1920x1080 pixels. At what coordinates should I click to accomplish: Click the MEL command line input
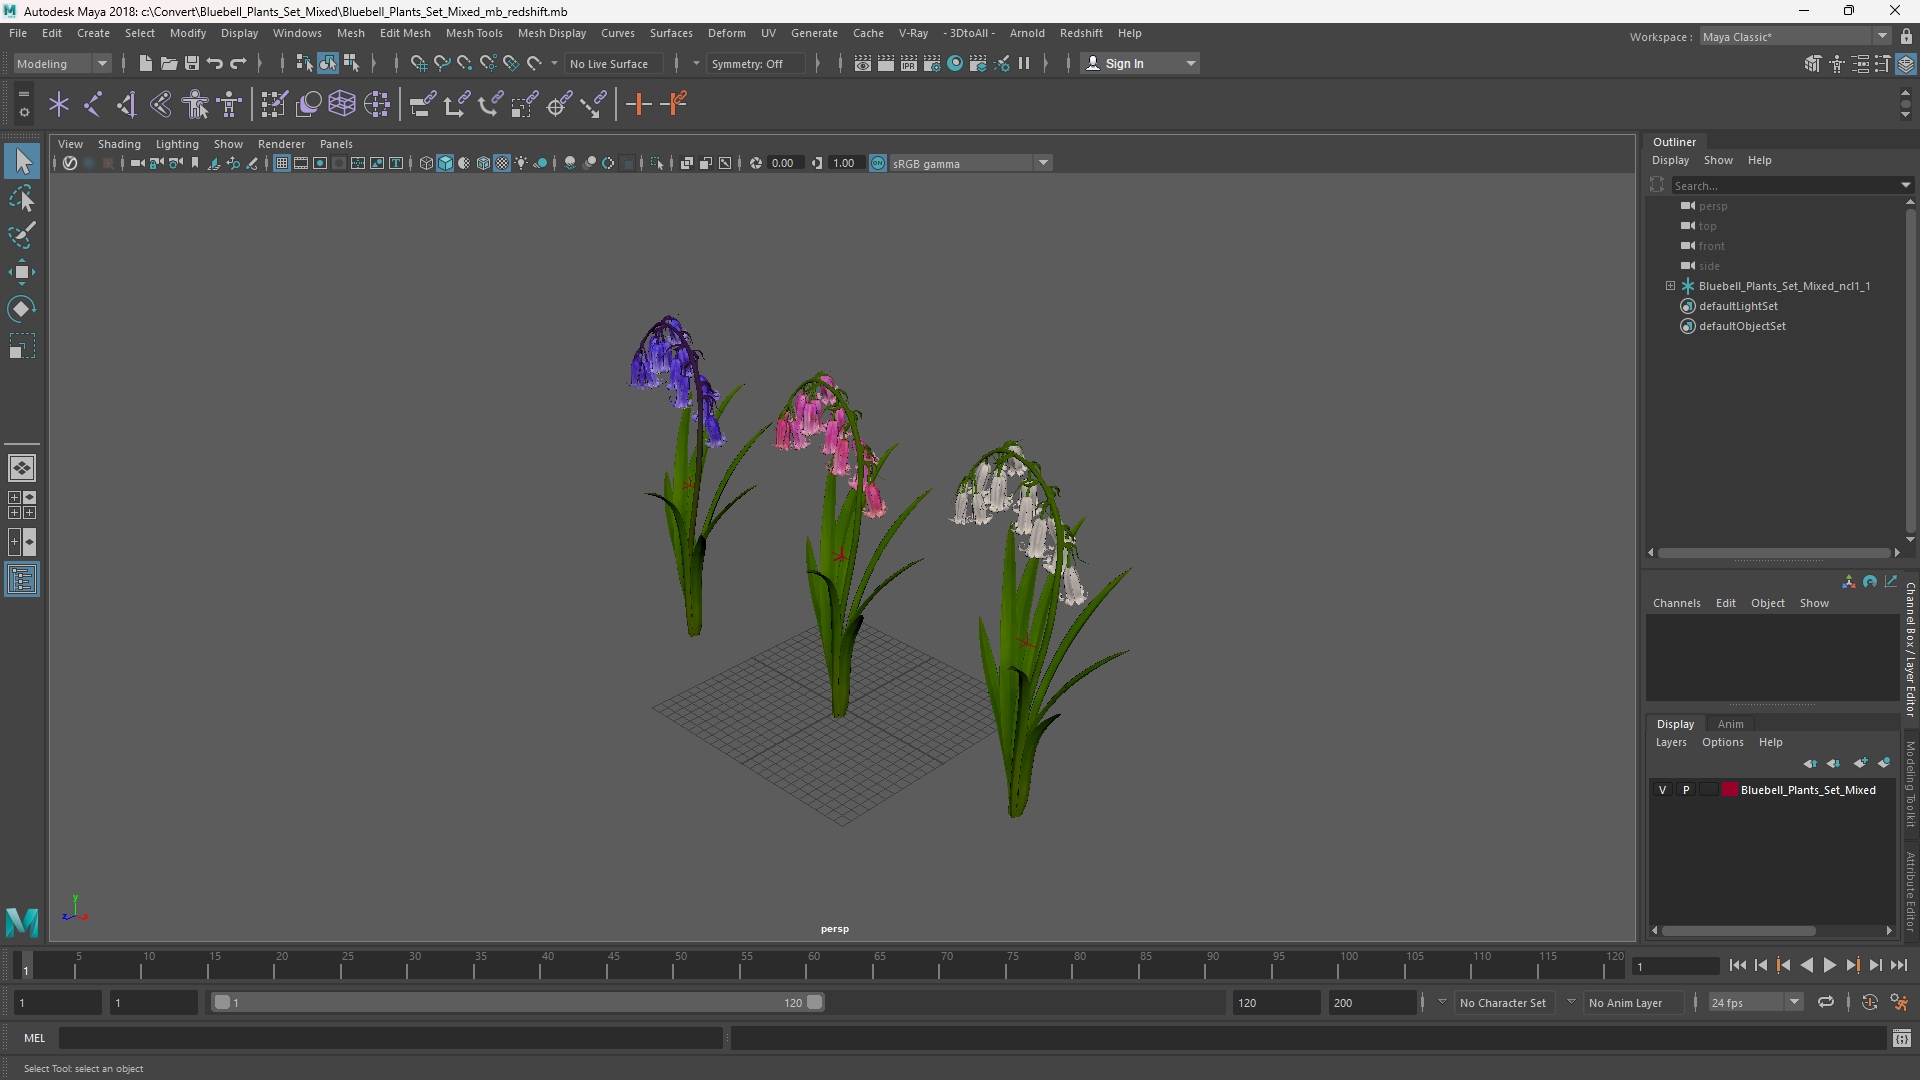391,1038
